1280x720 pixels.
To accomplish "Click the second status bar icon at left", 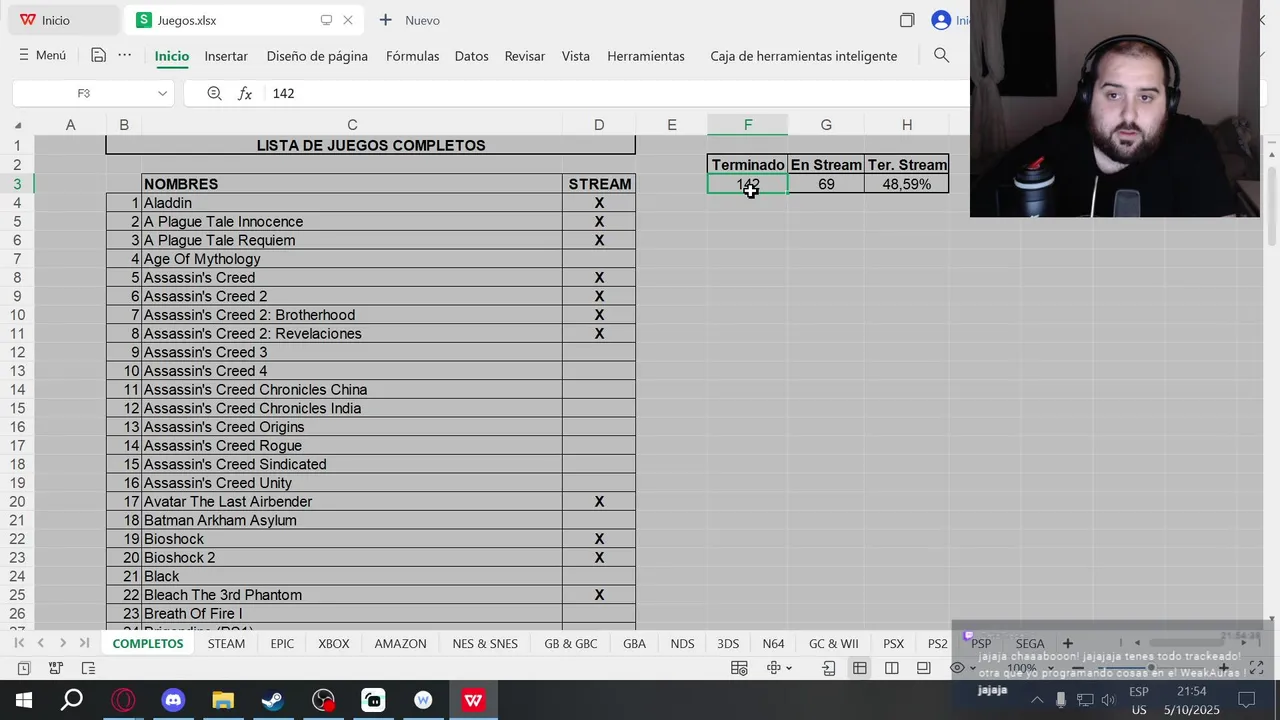I will pyautogui.click(x=56, y=668).
